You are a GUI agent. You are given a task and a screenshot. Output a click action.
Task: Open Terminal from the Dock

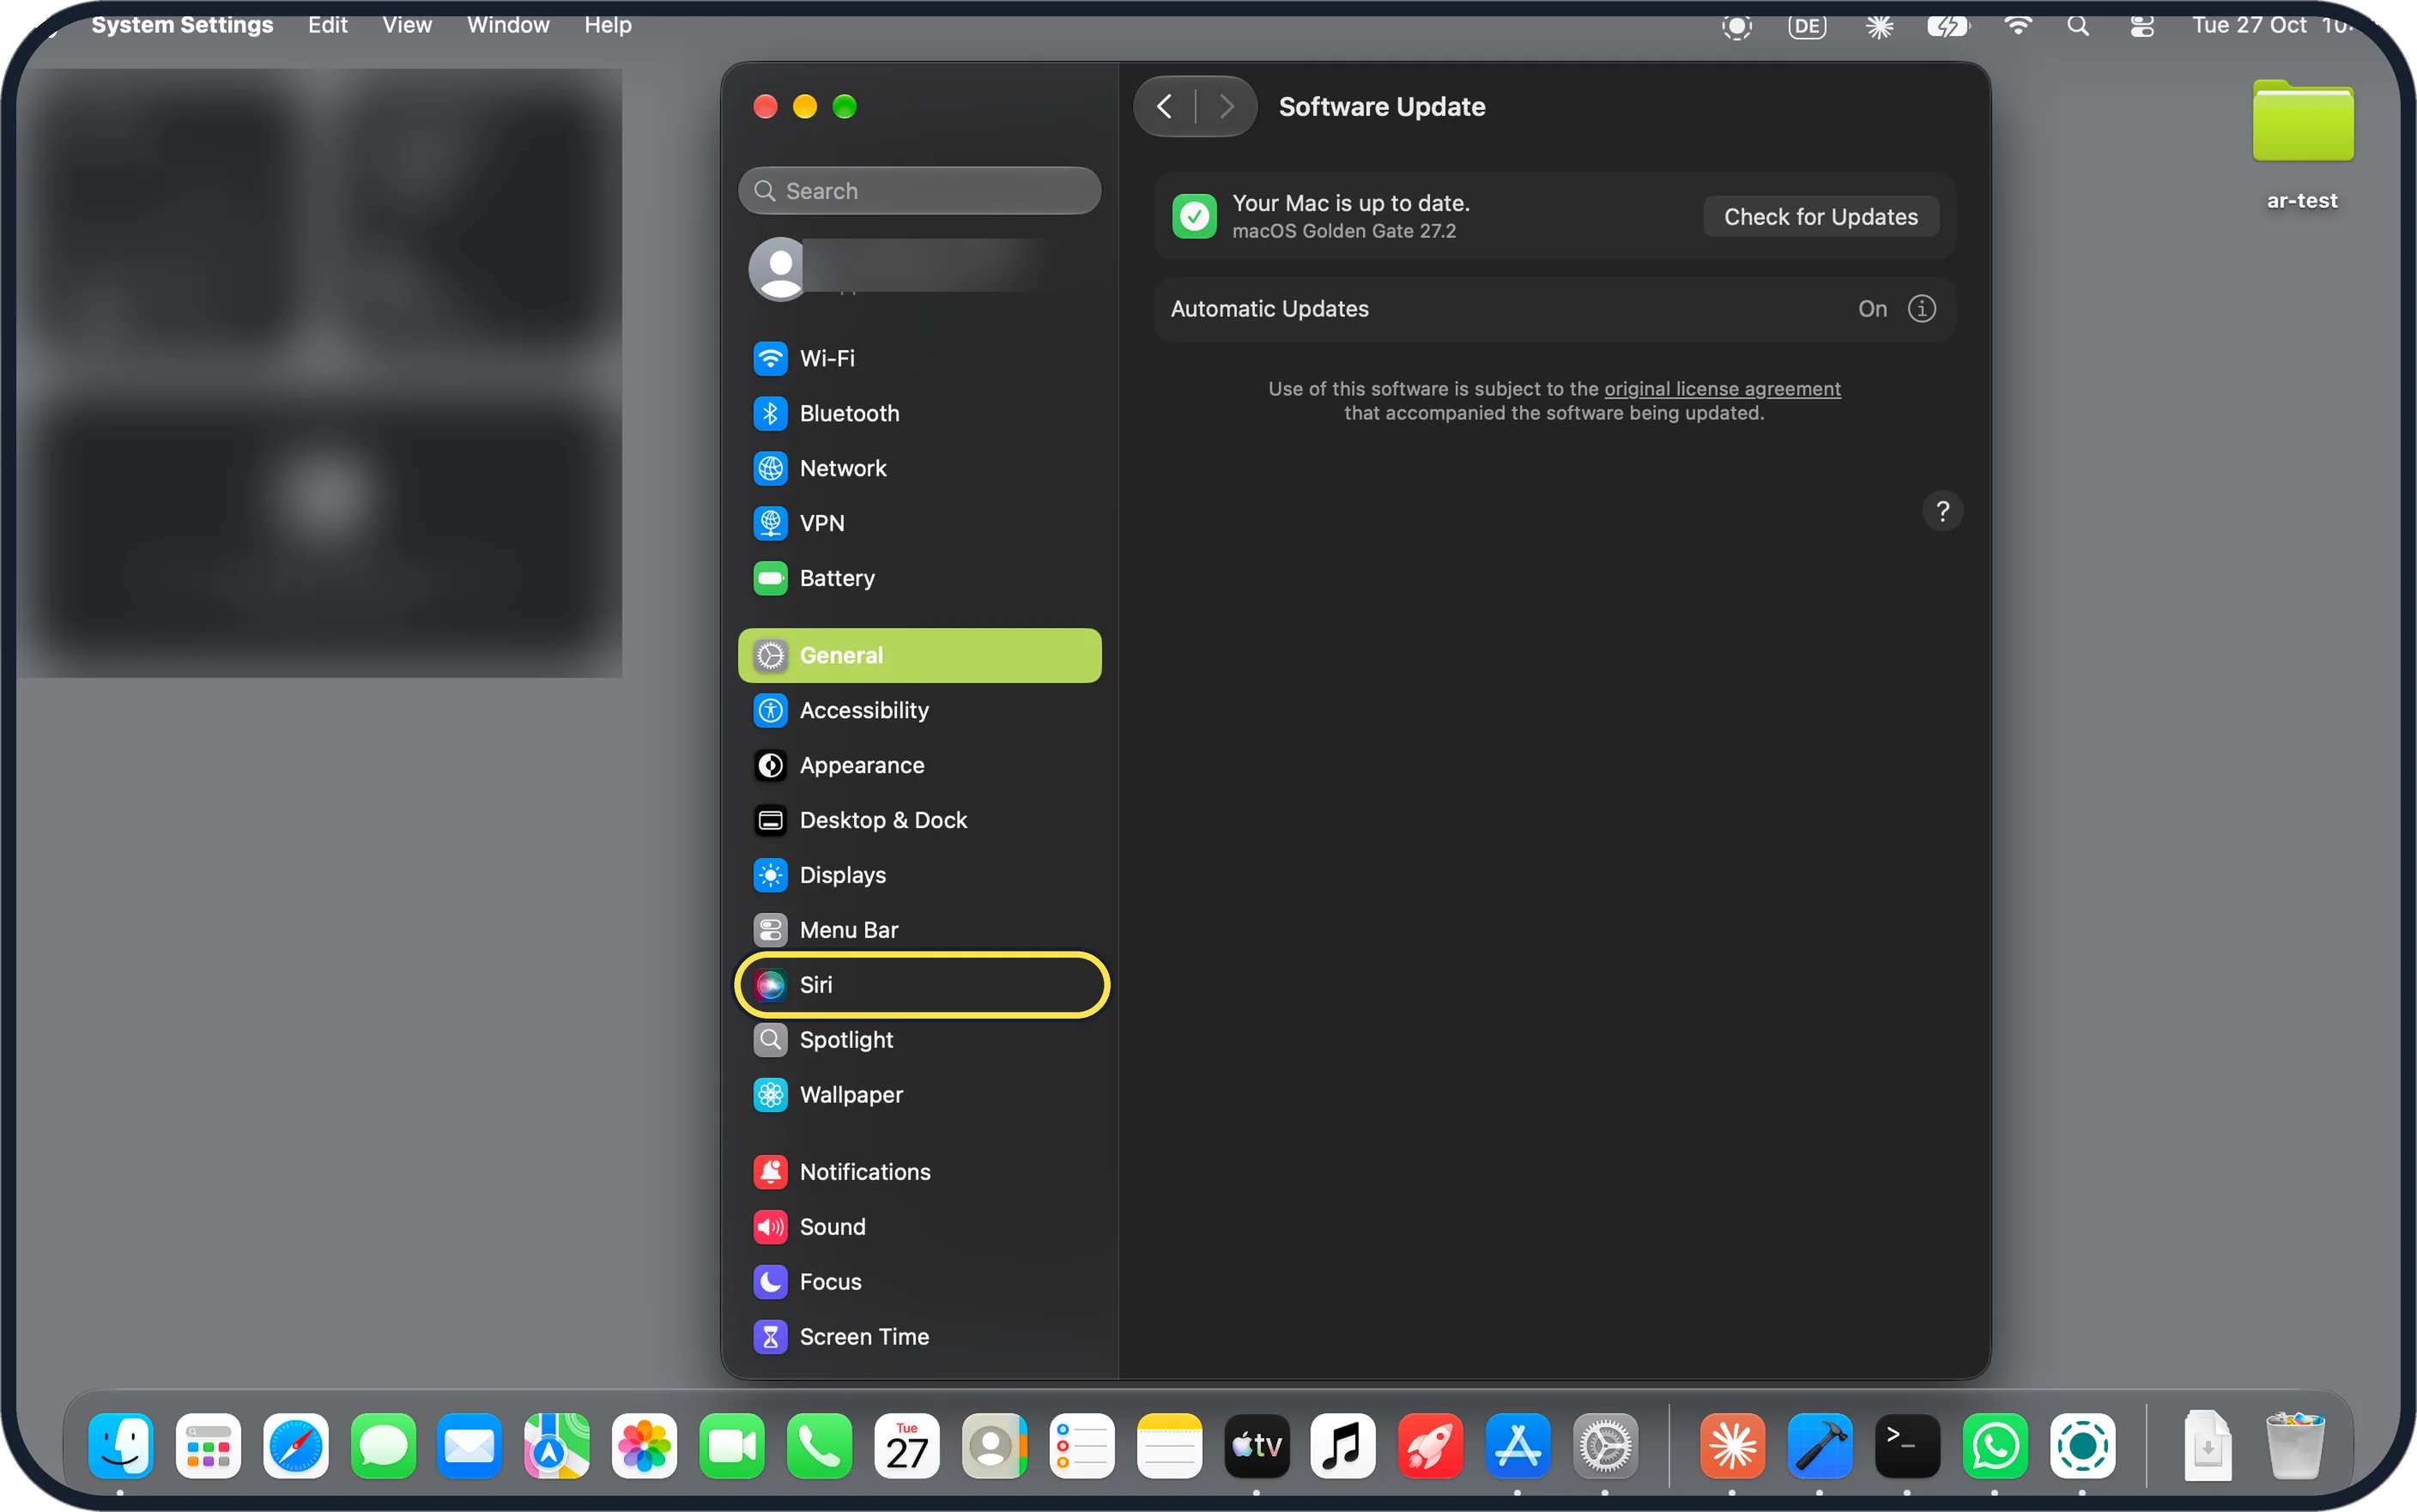click(1907, 1446)
